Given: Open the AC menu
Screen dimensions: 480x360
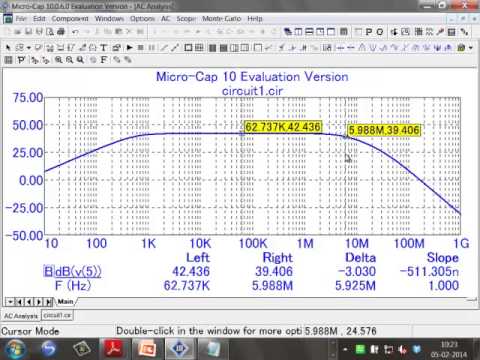Looking at the screenshot, I should tap(166, 19).
